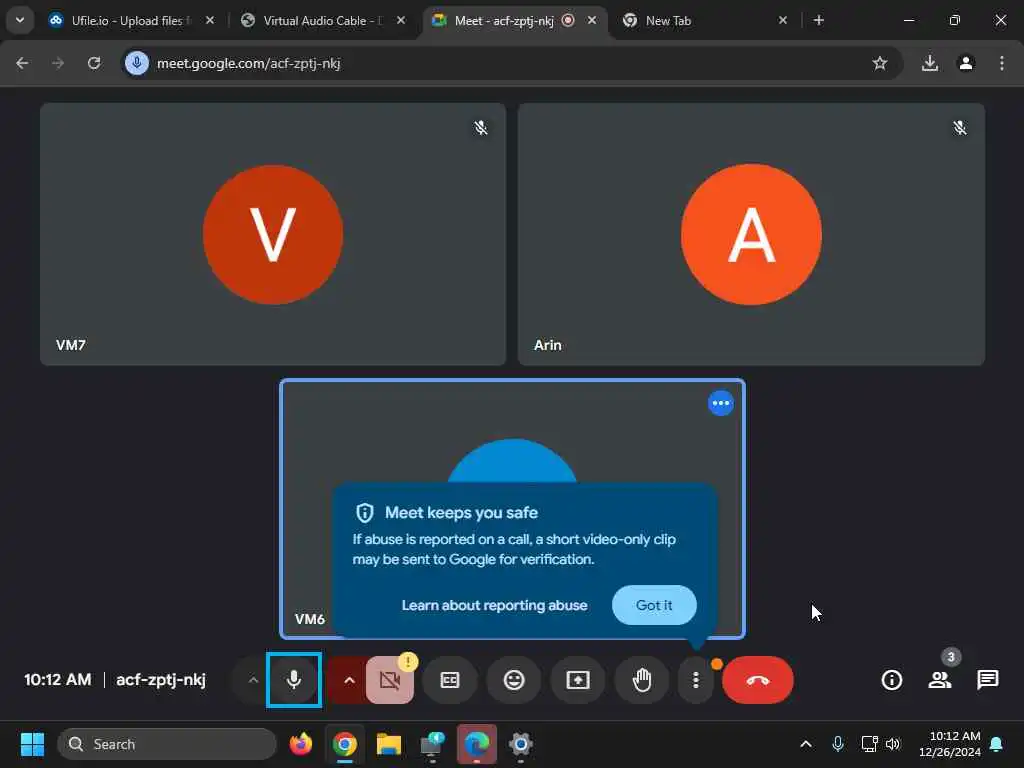This screenshot has width=1024, height=768.
Task: Start presenting your screen
Action: pyautogui.click(x=578, y=680)
